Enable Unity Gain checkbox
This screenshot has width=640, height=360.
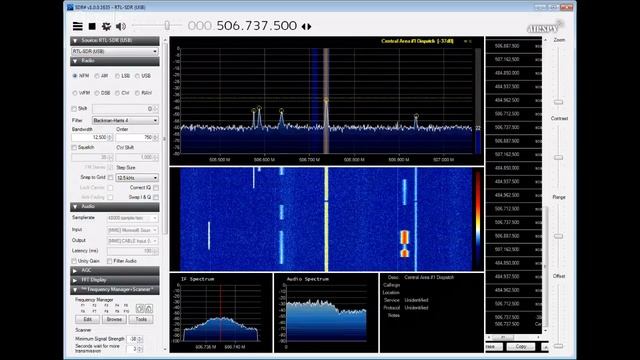(74, 261)
